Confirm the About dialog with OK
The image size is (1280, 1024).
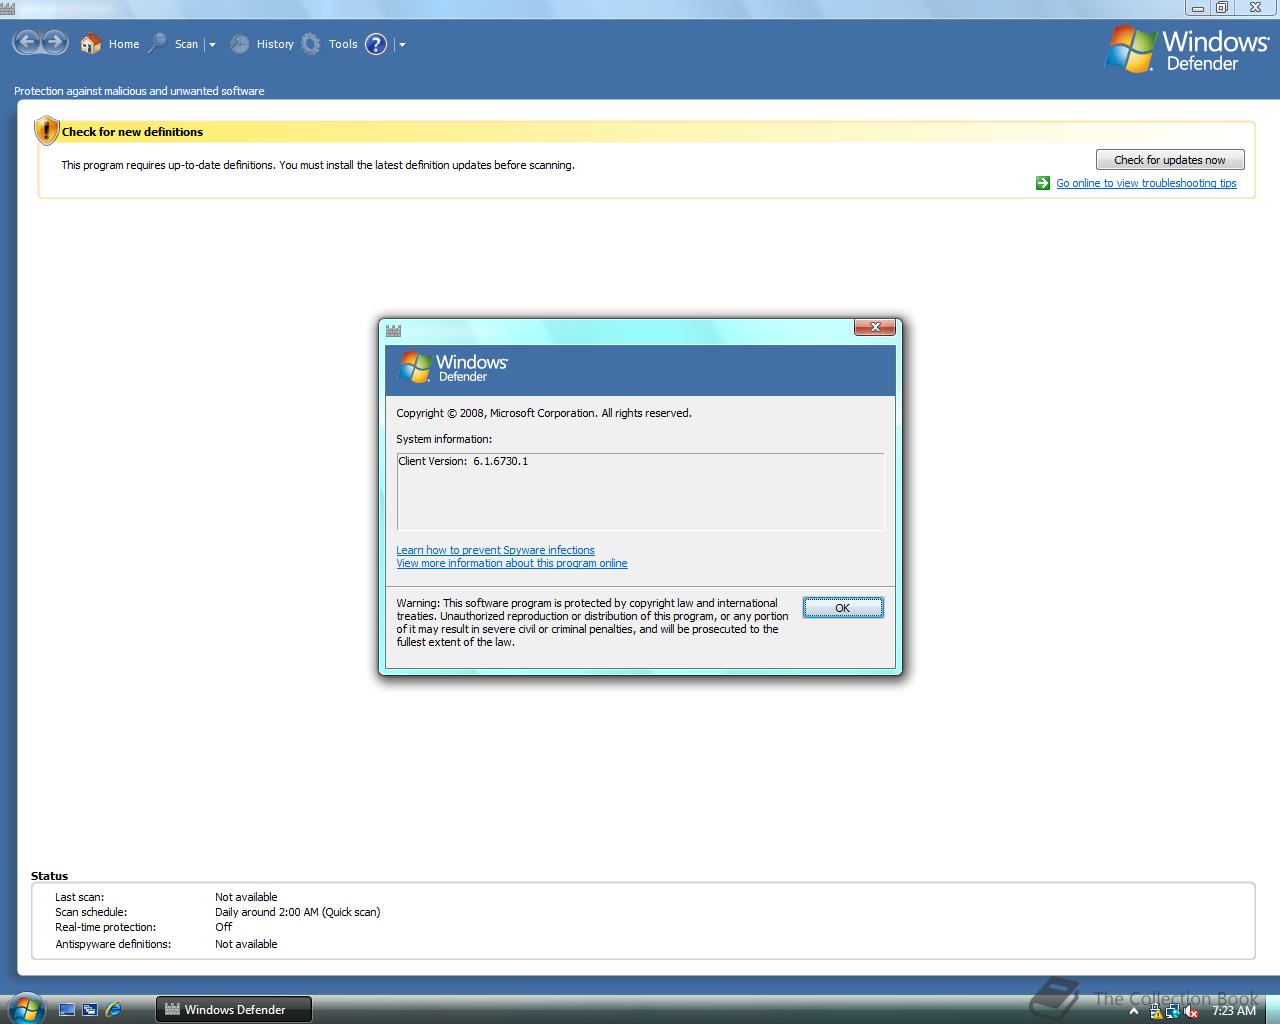(x=843, y=608)
